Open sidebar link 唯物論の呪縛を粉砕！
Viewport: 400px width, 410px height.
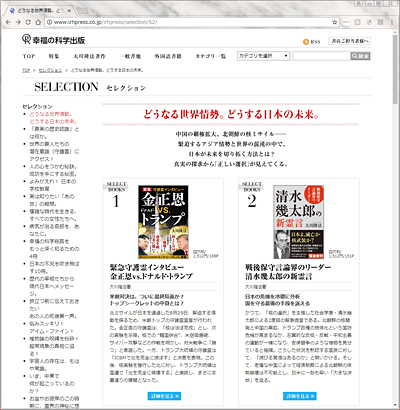point(54,346)
